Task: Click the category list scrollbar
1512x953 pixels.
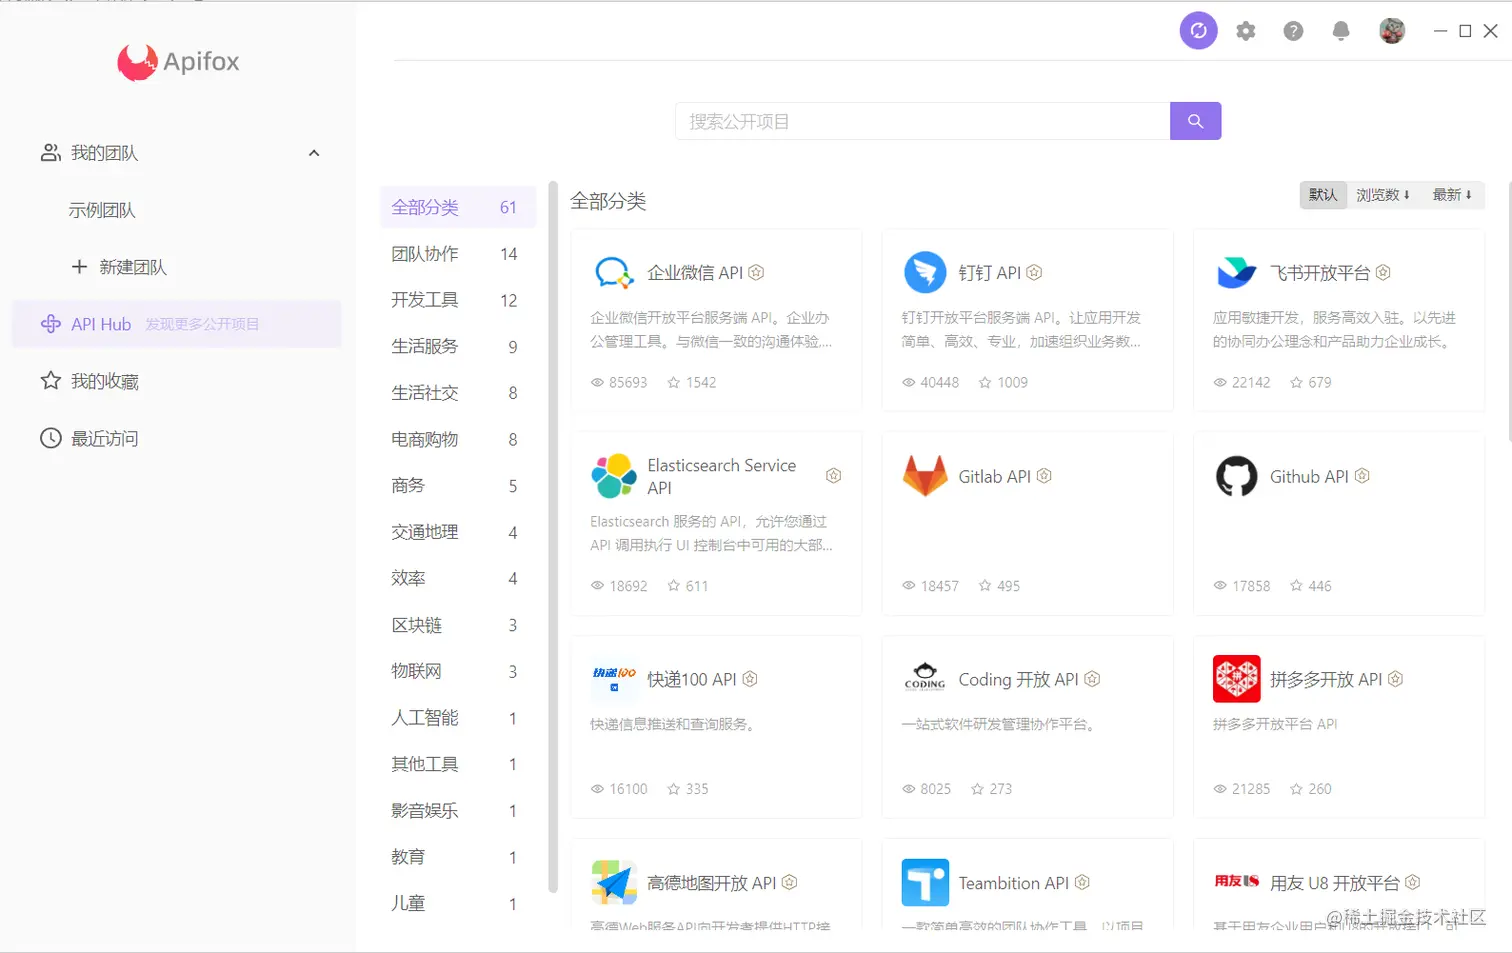Action: pyautogui.click(x=552, y=537)
